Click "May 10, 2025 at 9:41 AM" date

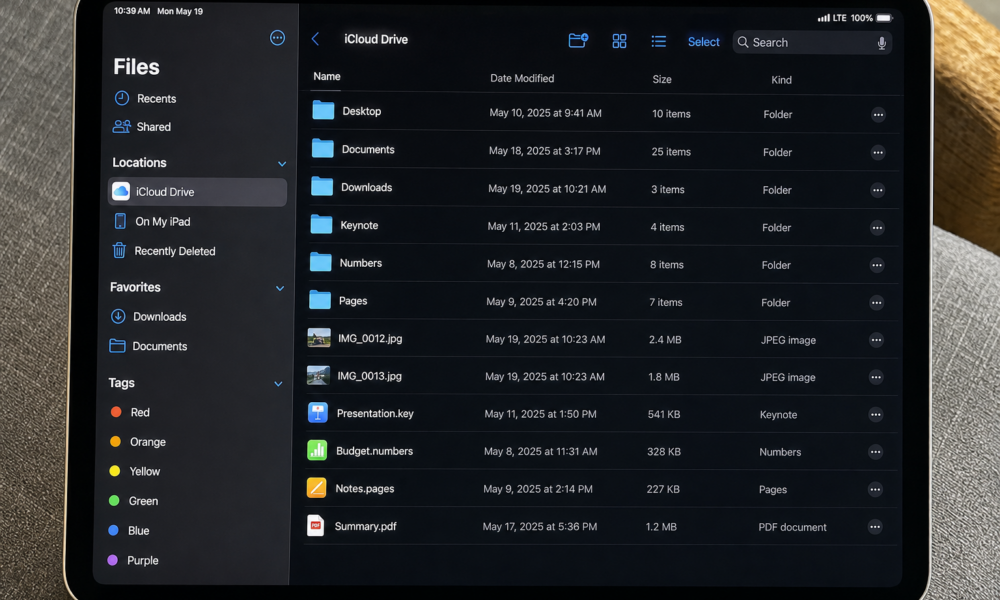click(545, 113)
